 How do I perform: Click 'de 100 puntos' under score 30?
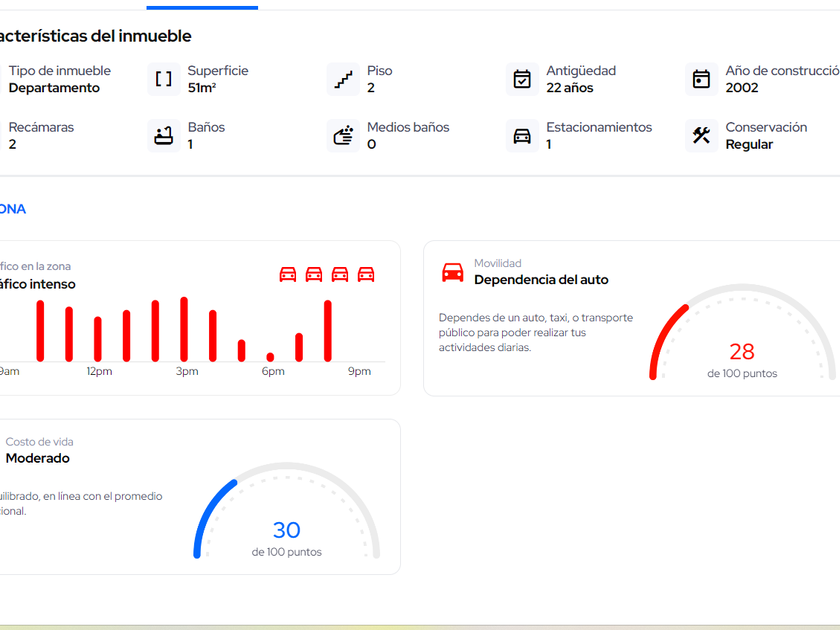pyautogui.click(x=287, y=552)
